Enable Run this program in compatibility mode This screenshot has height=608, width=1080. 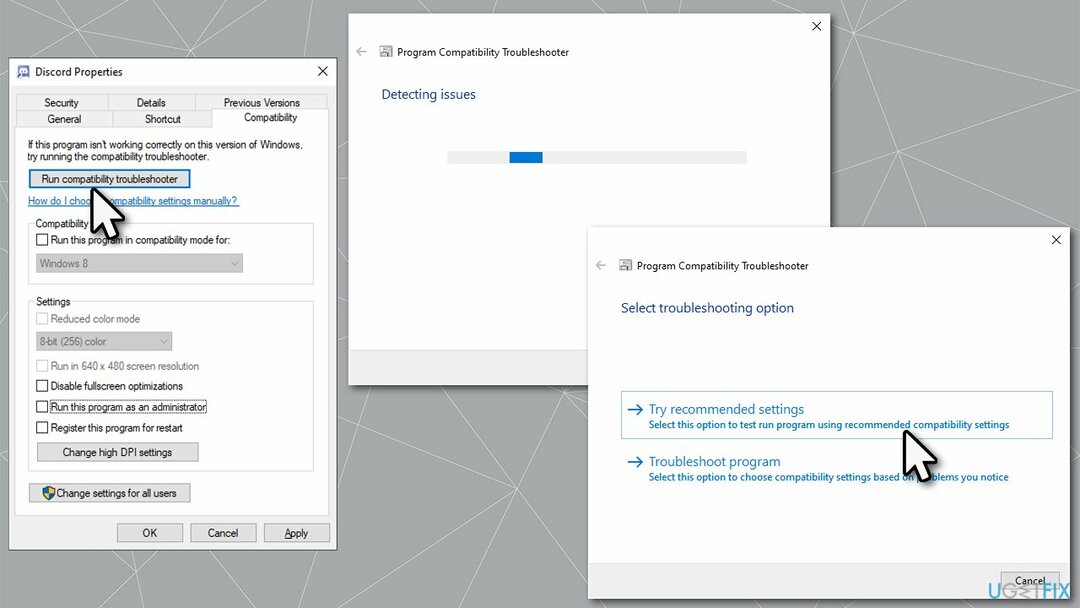pyautogui.click(x=42, y=240)
